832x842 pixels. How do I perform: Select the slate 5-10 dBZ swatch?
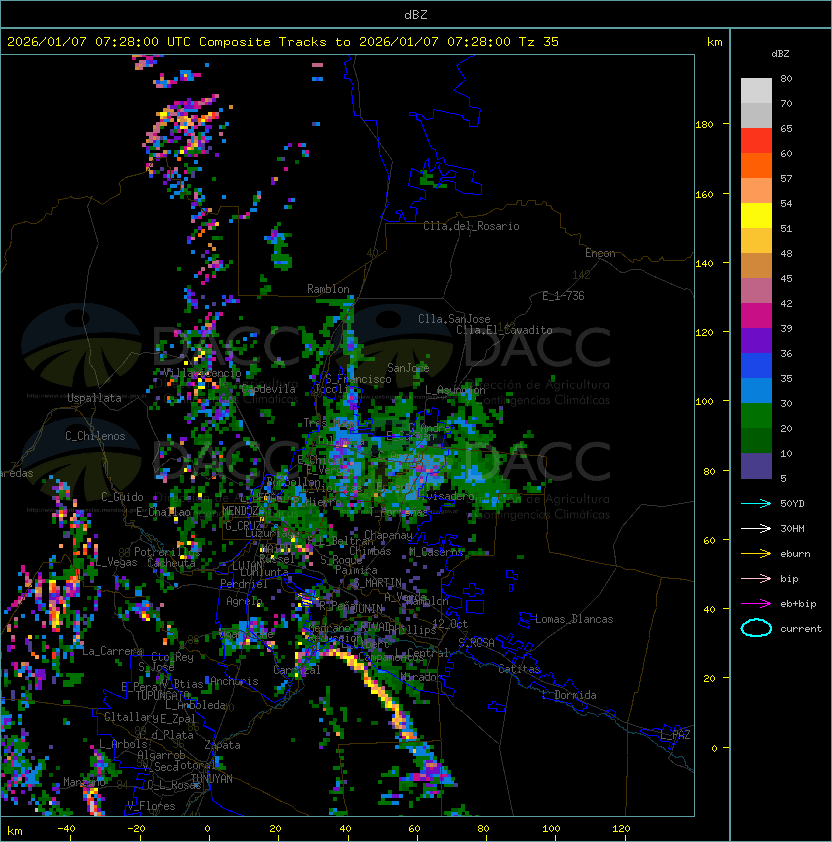coord(756,466)
